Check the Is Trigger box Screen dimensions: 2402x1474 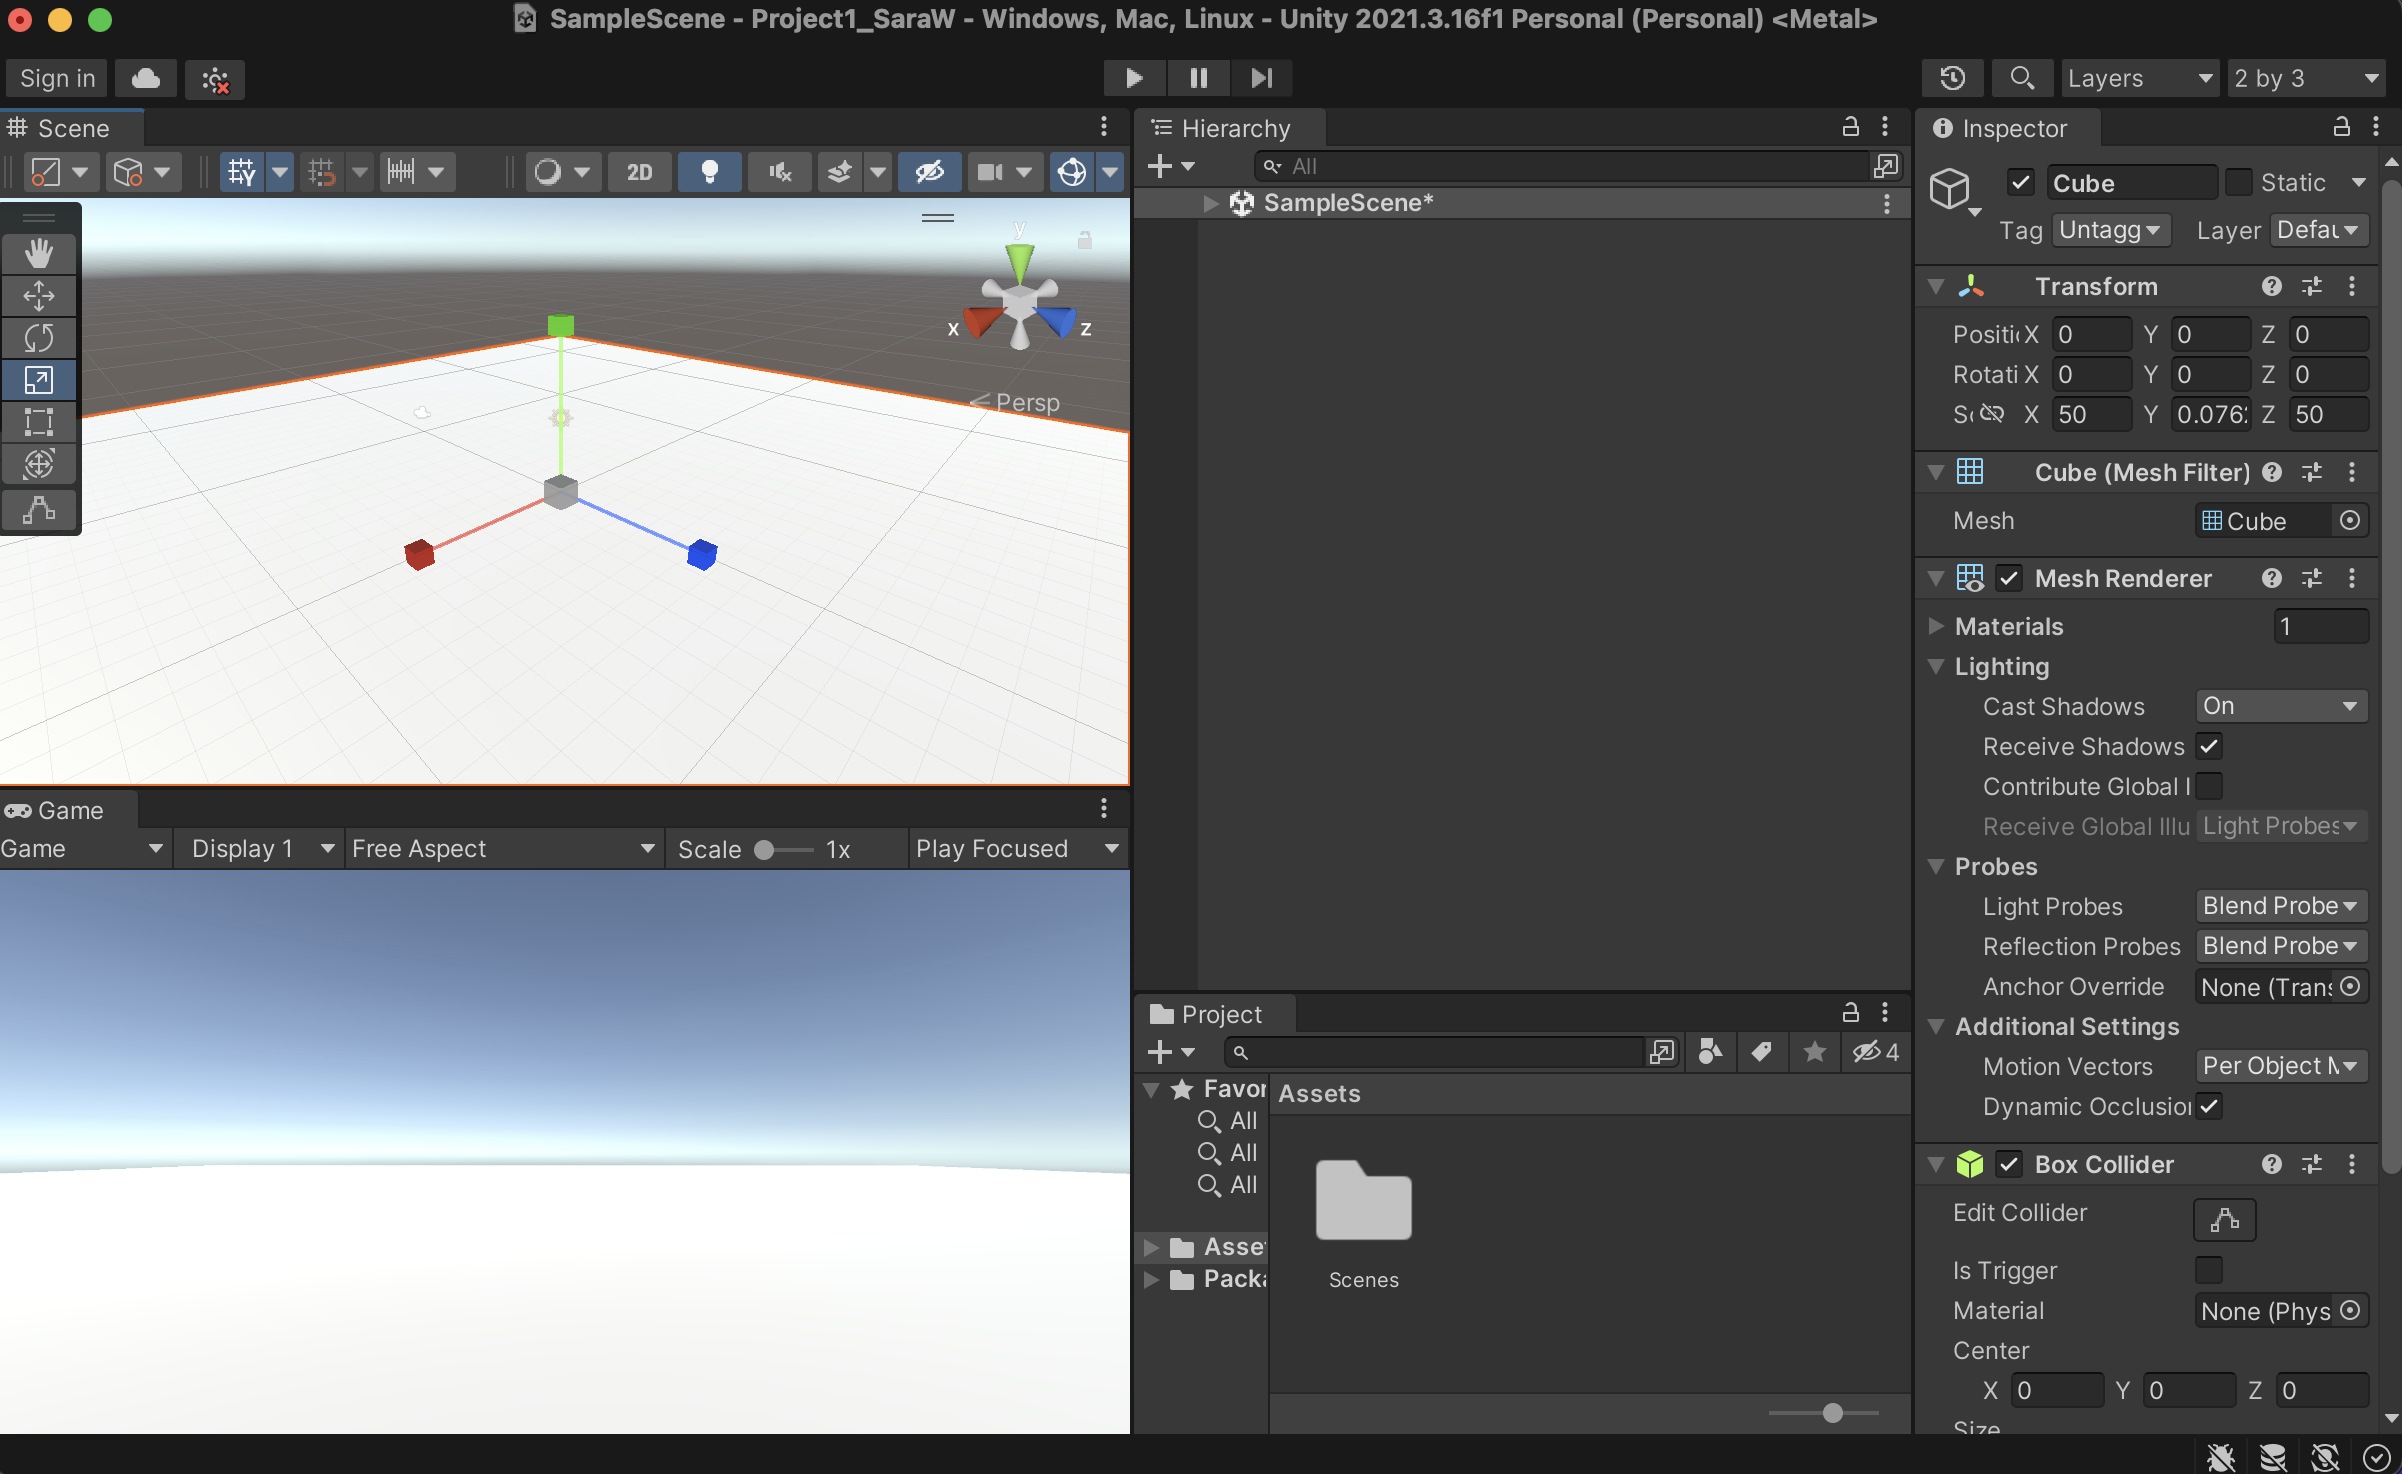pos(2209,1271)
